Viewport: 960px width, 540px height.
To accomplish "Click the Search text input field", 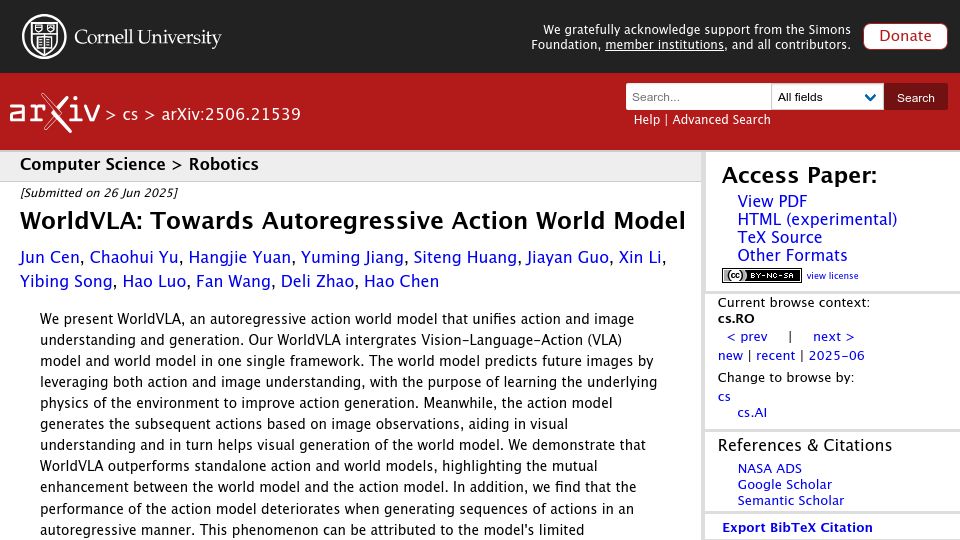I will click(699, 97).
